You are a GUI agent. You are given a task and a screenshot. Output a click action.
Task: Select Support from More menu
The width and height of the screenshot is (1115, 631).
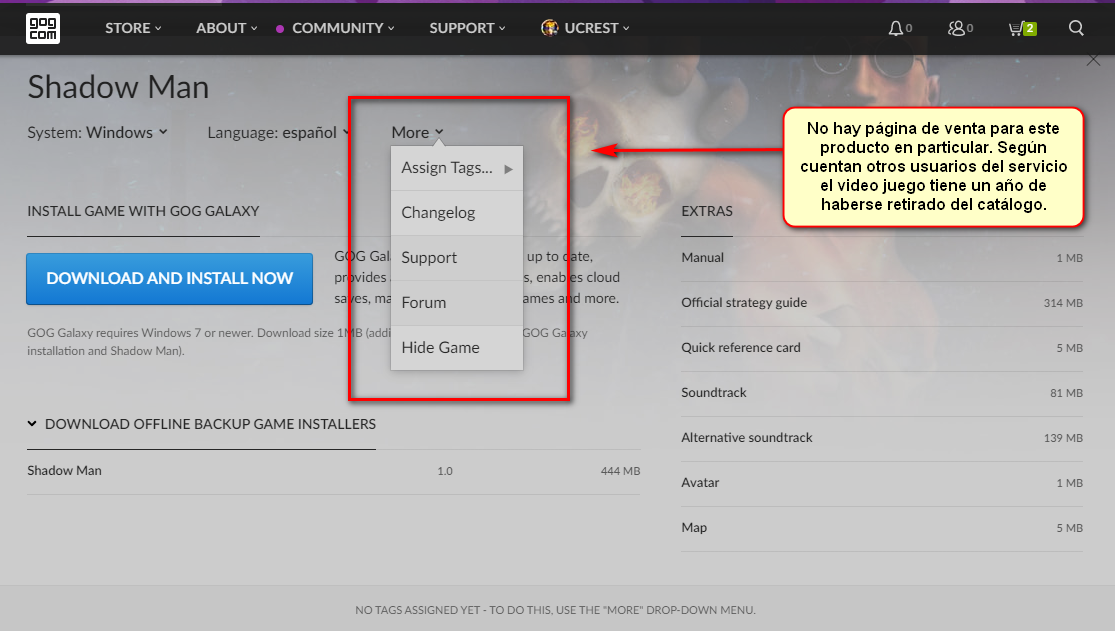(457, 258)
